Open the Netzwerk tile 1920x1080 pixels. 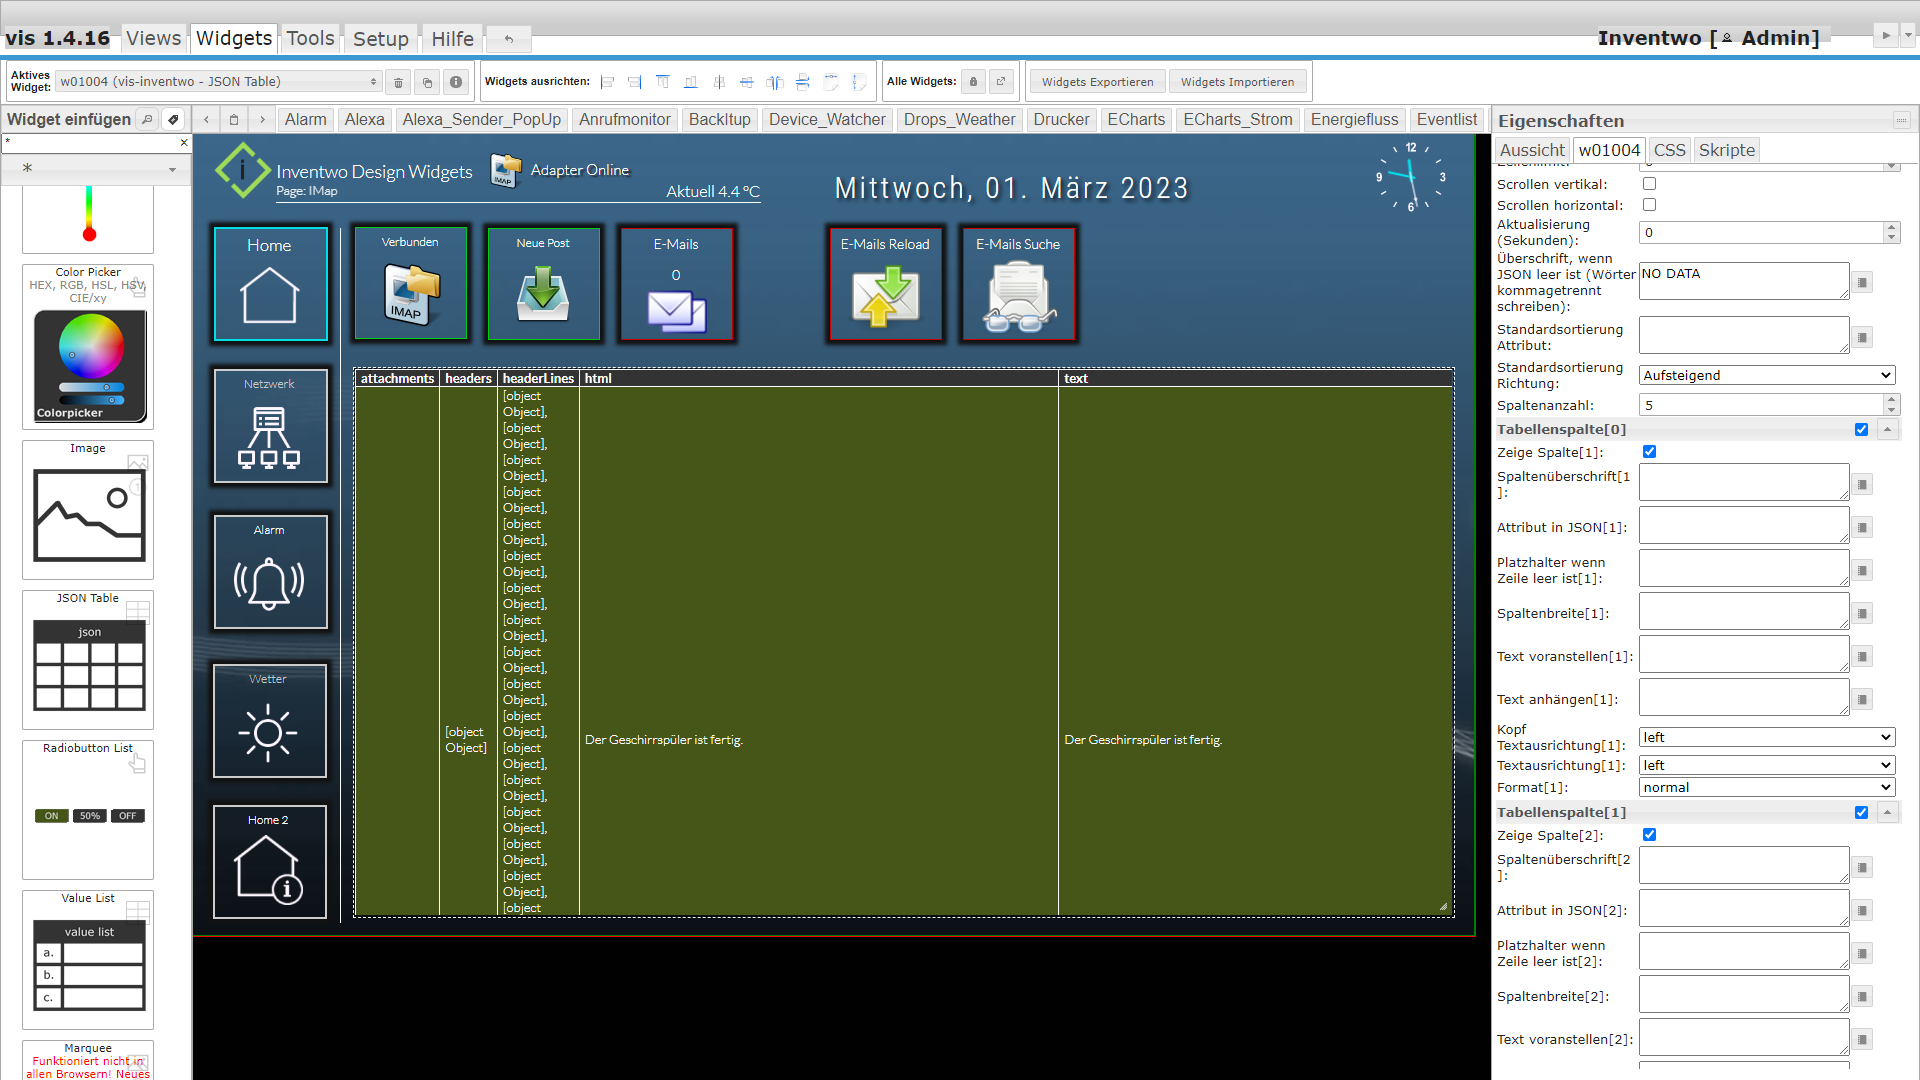pyautogui.click(x=270, y=426)
